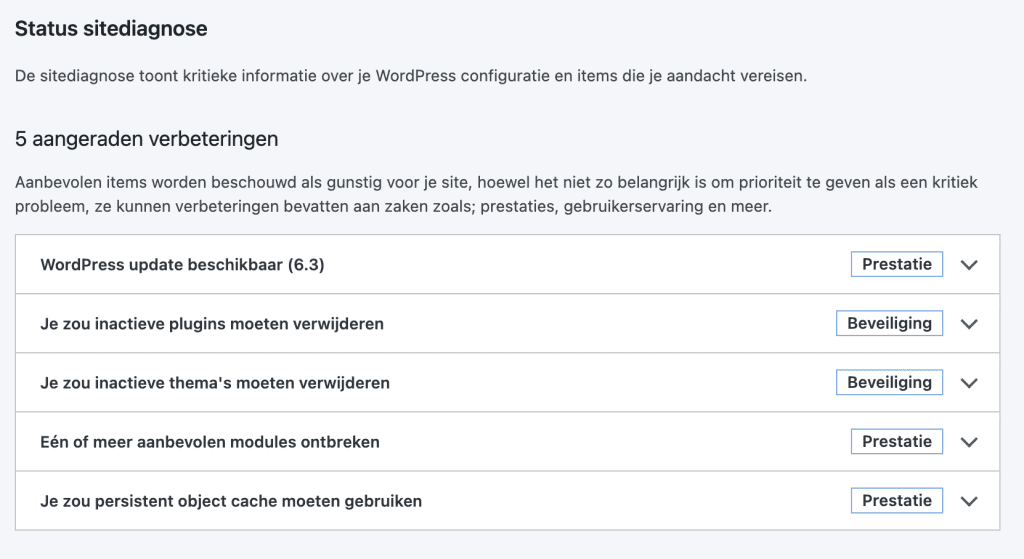Expand the aanbevolen modules ontbreken chevron

click(x=968, y=442)
